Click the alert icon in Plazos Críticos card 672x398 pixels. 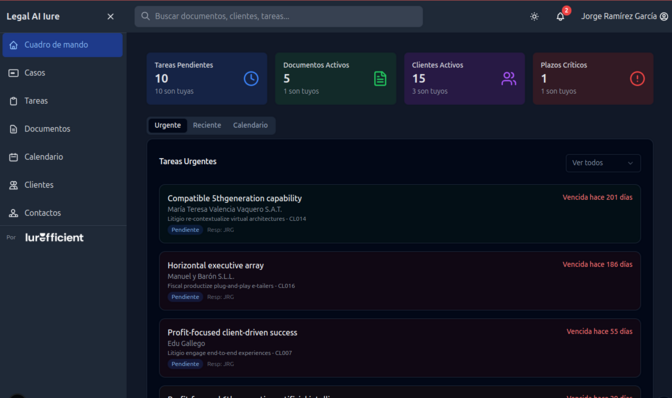pyautogui.click(x=637, y=78)
